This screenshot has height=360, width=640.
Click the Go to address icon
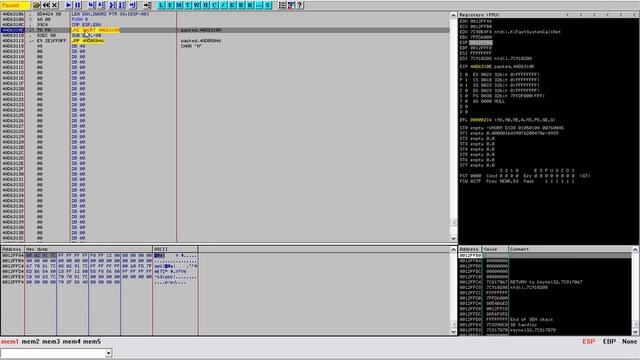147,5
